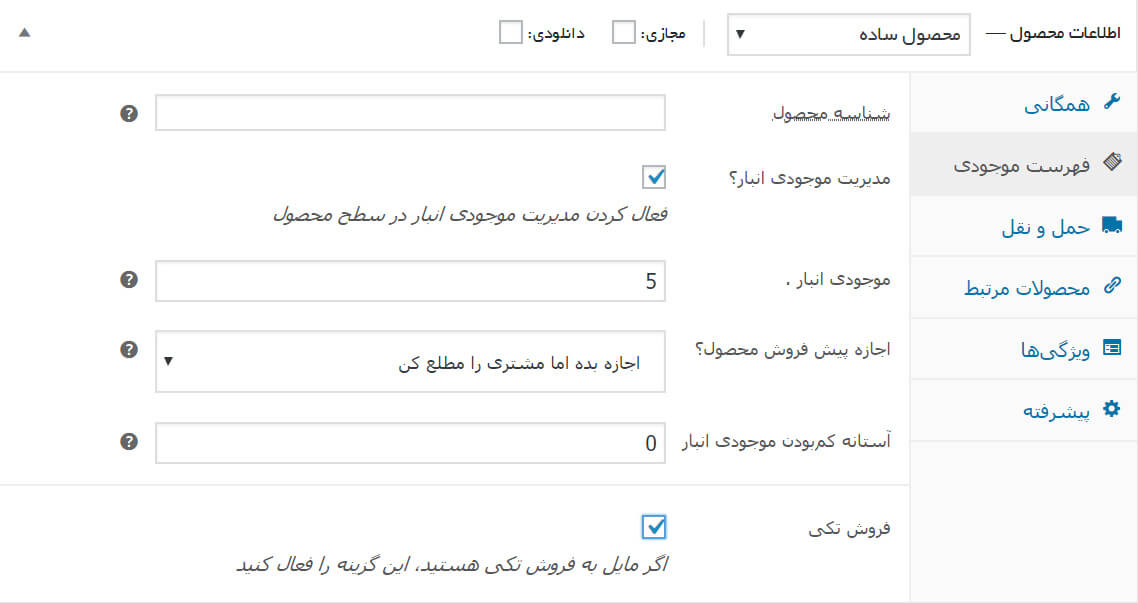
Task: Open the حمل و نقل tab
Action: 1023,226
